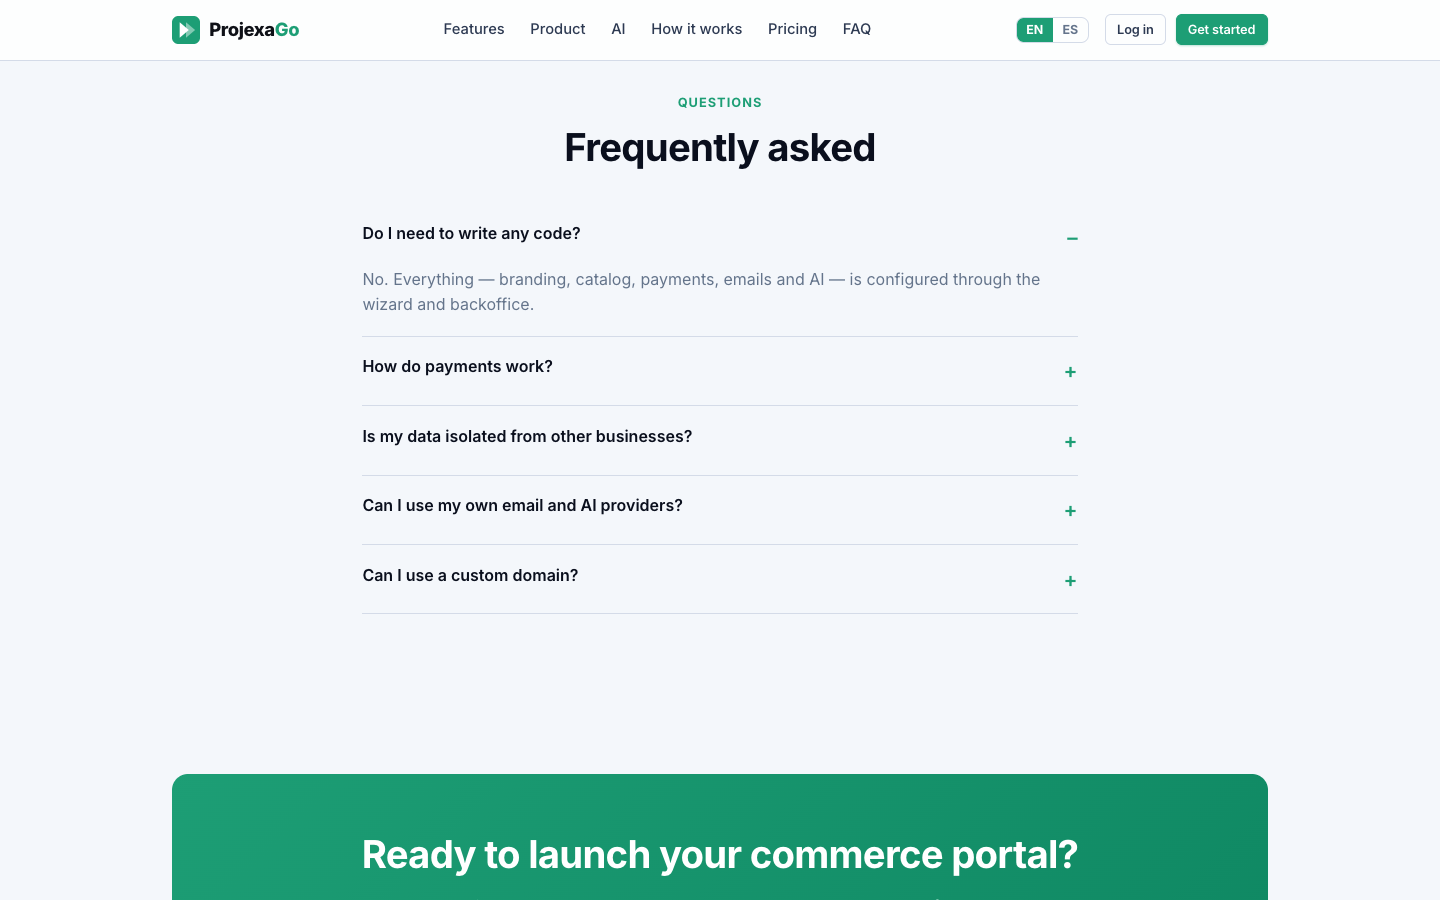Open the Pricing nav link
Screen dimensions: 1440x900
pos(792,29)
